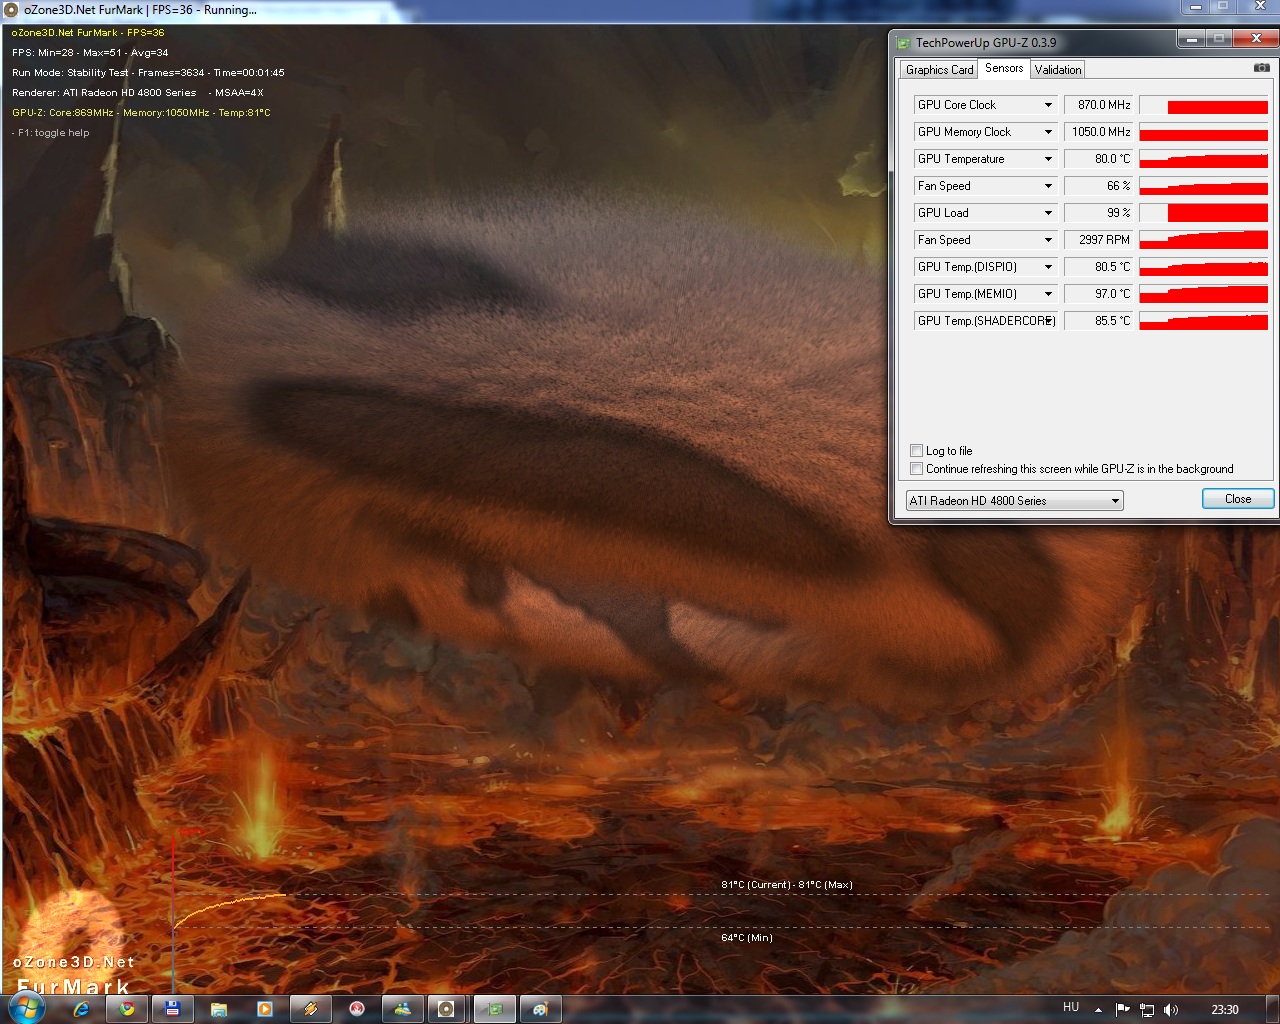Open the GPU Temperature sensor dropdown
The height and width of the screenshot is (1024, 1280).
(x=1048, y=159)
